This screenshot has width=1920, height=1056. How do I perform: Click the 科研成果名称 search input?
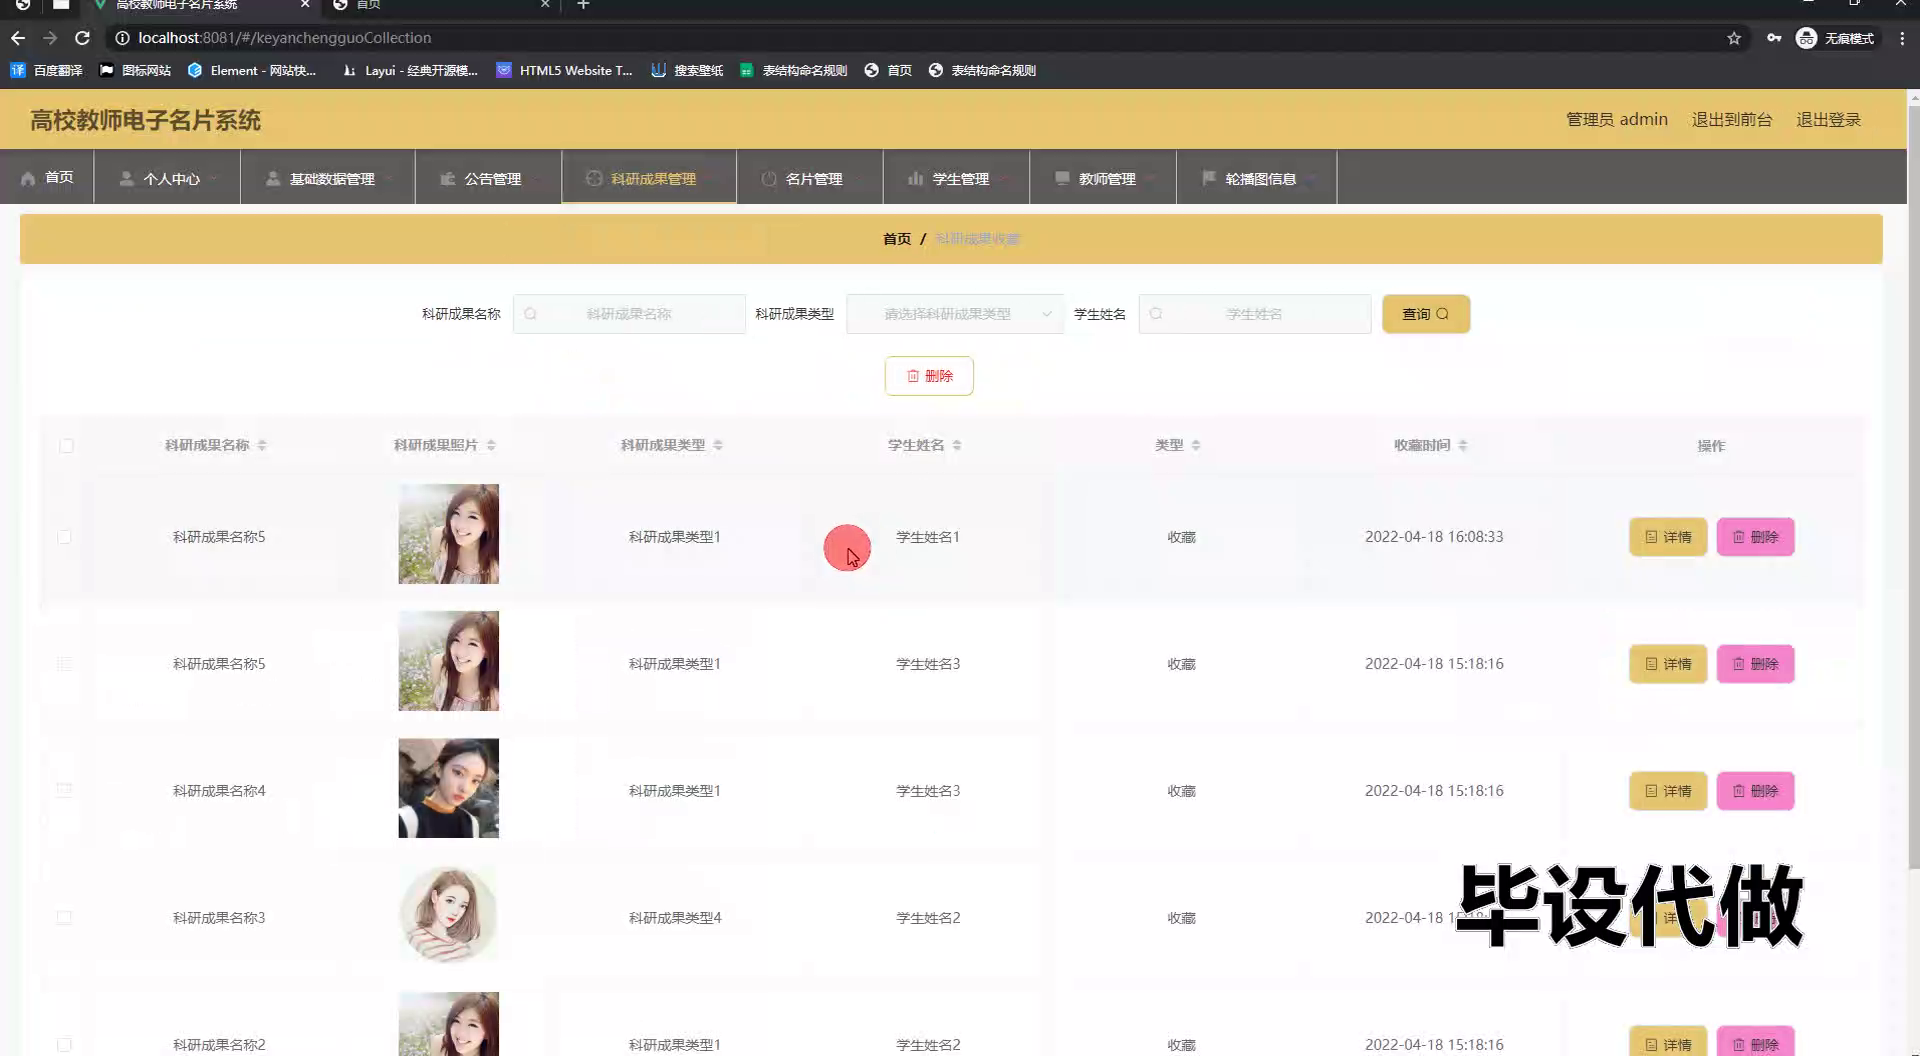click(x=629, y=314)
